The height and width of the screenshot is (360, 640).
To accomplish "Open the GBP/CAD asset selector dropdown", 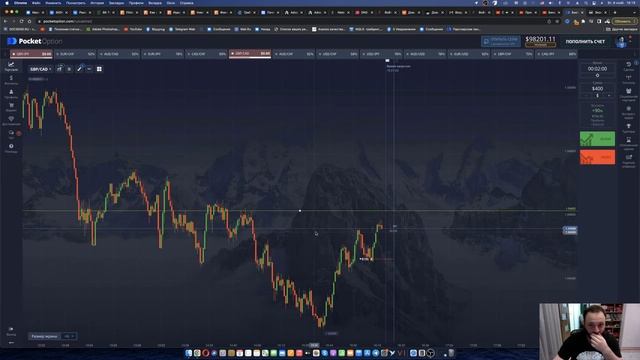I will pyautogui.click(x=40, y=69).
